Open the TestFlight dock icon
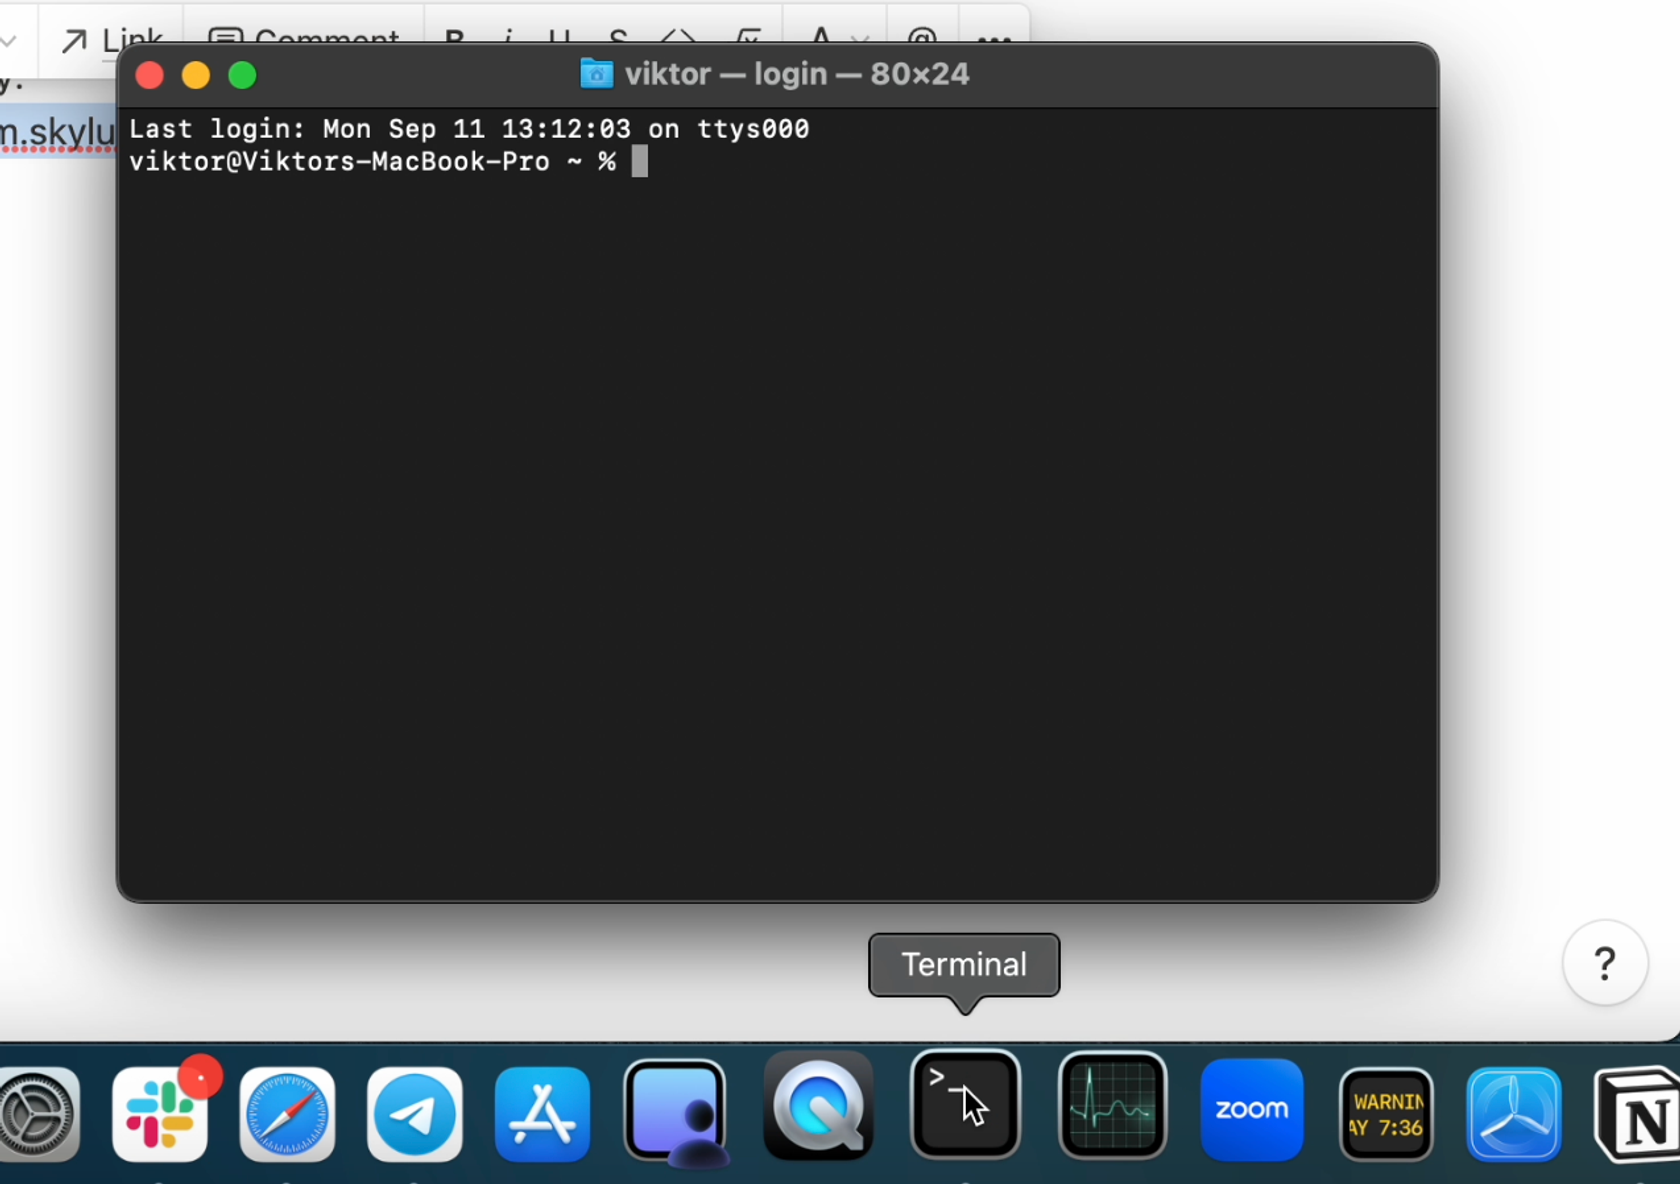 coord(1514,1113)
